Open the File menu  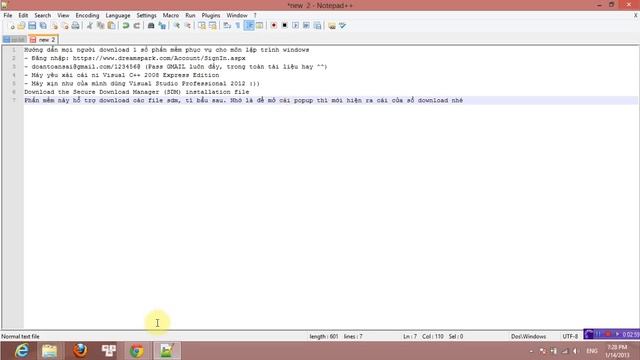(8, 16)
